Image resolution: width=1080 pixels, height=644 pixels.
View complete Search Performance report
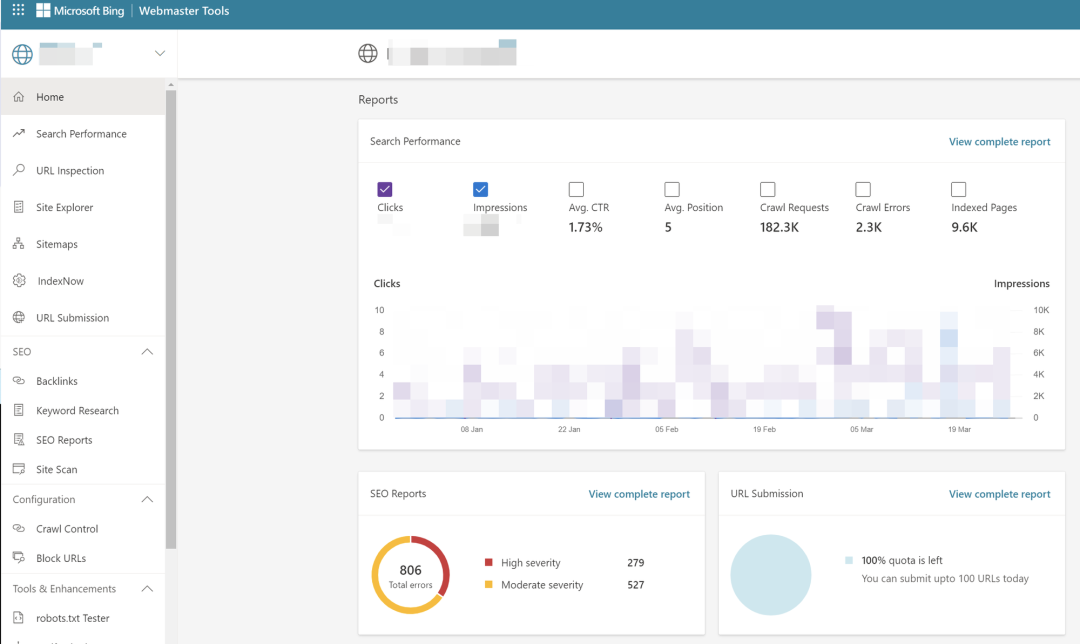(999, 142)
